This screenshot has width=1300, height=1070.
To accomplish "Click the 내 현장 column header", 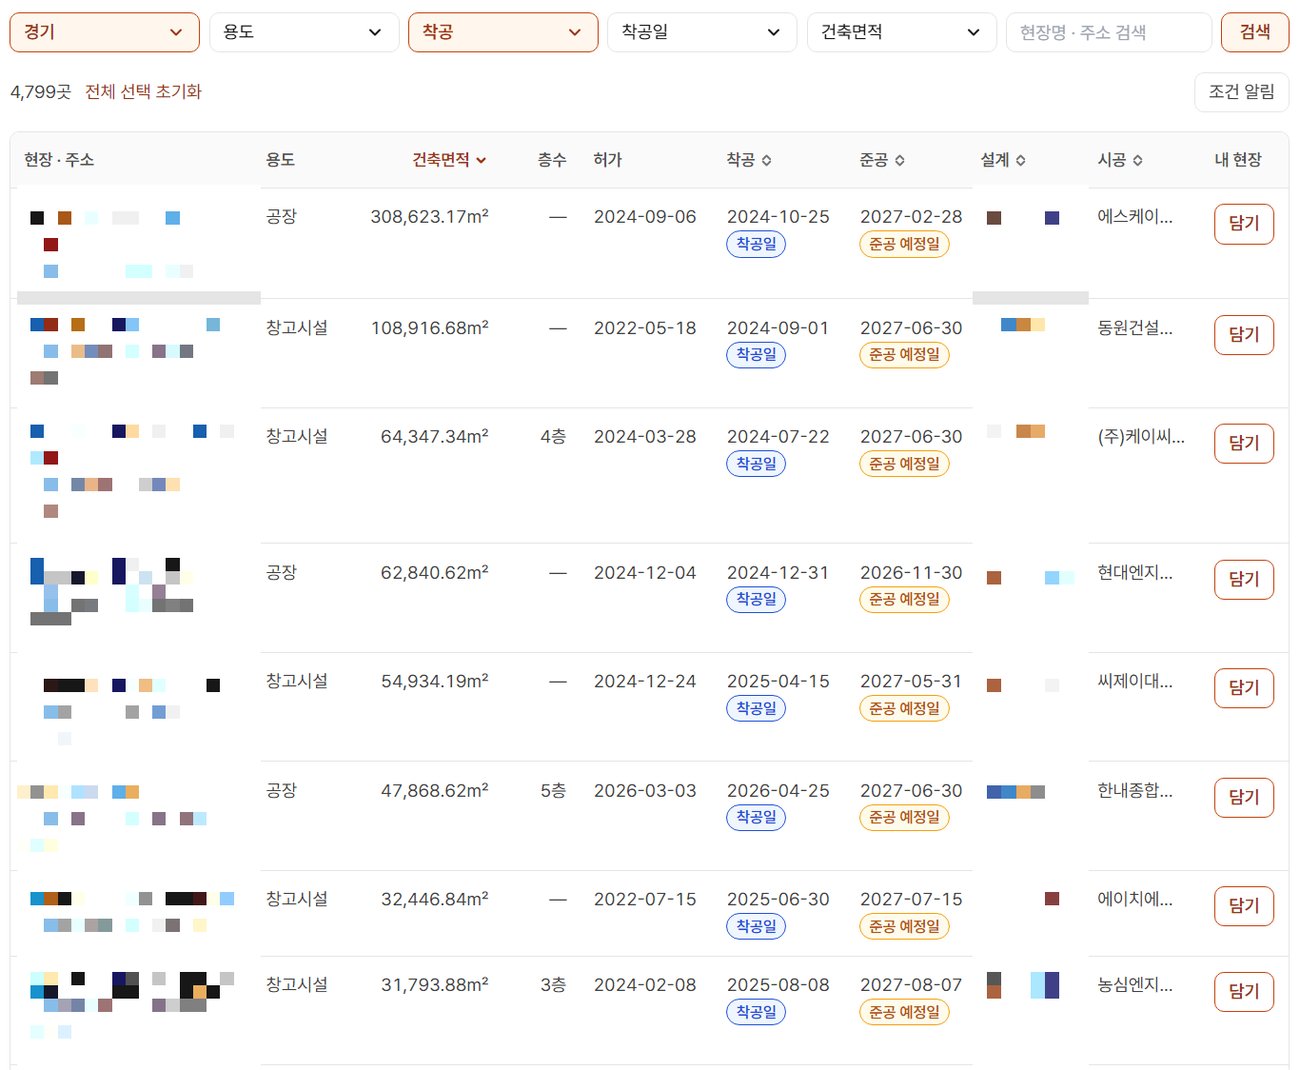I will click(x=1238, y=160).
